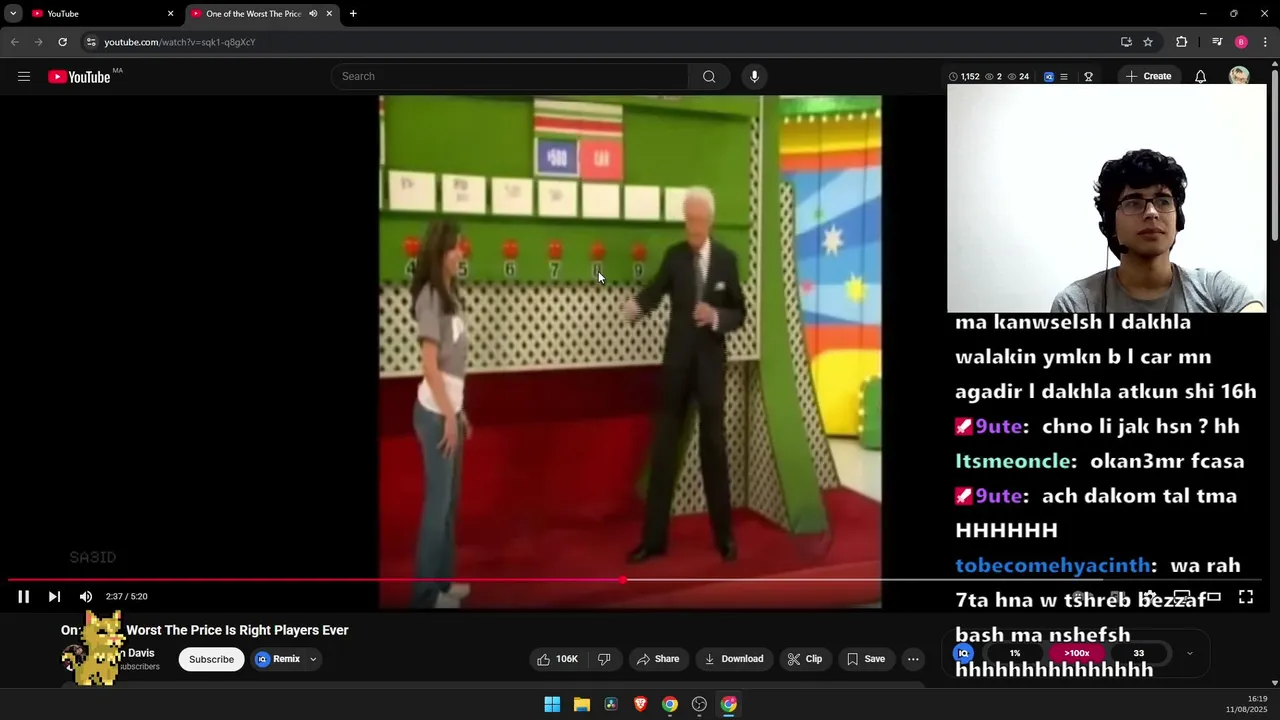Start voice search with the microphone
This screenshot has height=720, width=1280.
[754, 76]
